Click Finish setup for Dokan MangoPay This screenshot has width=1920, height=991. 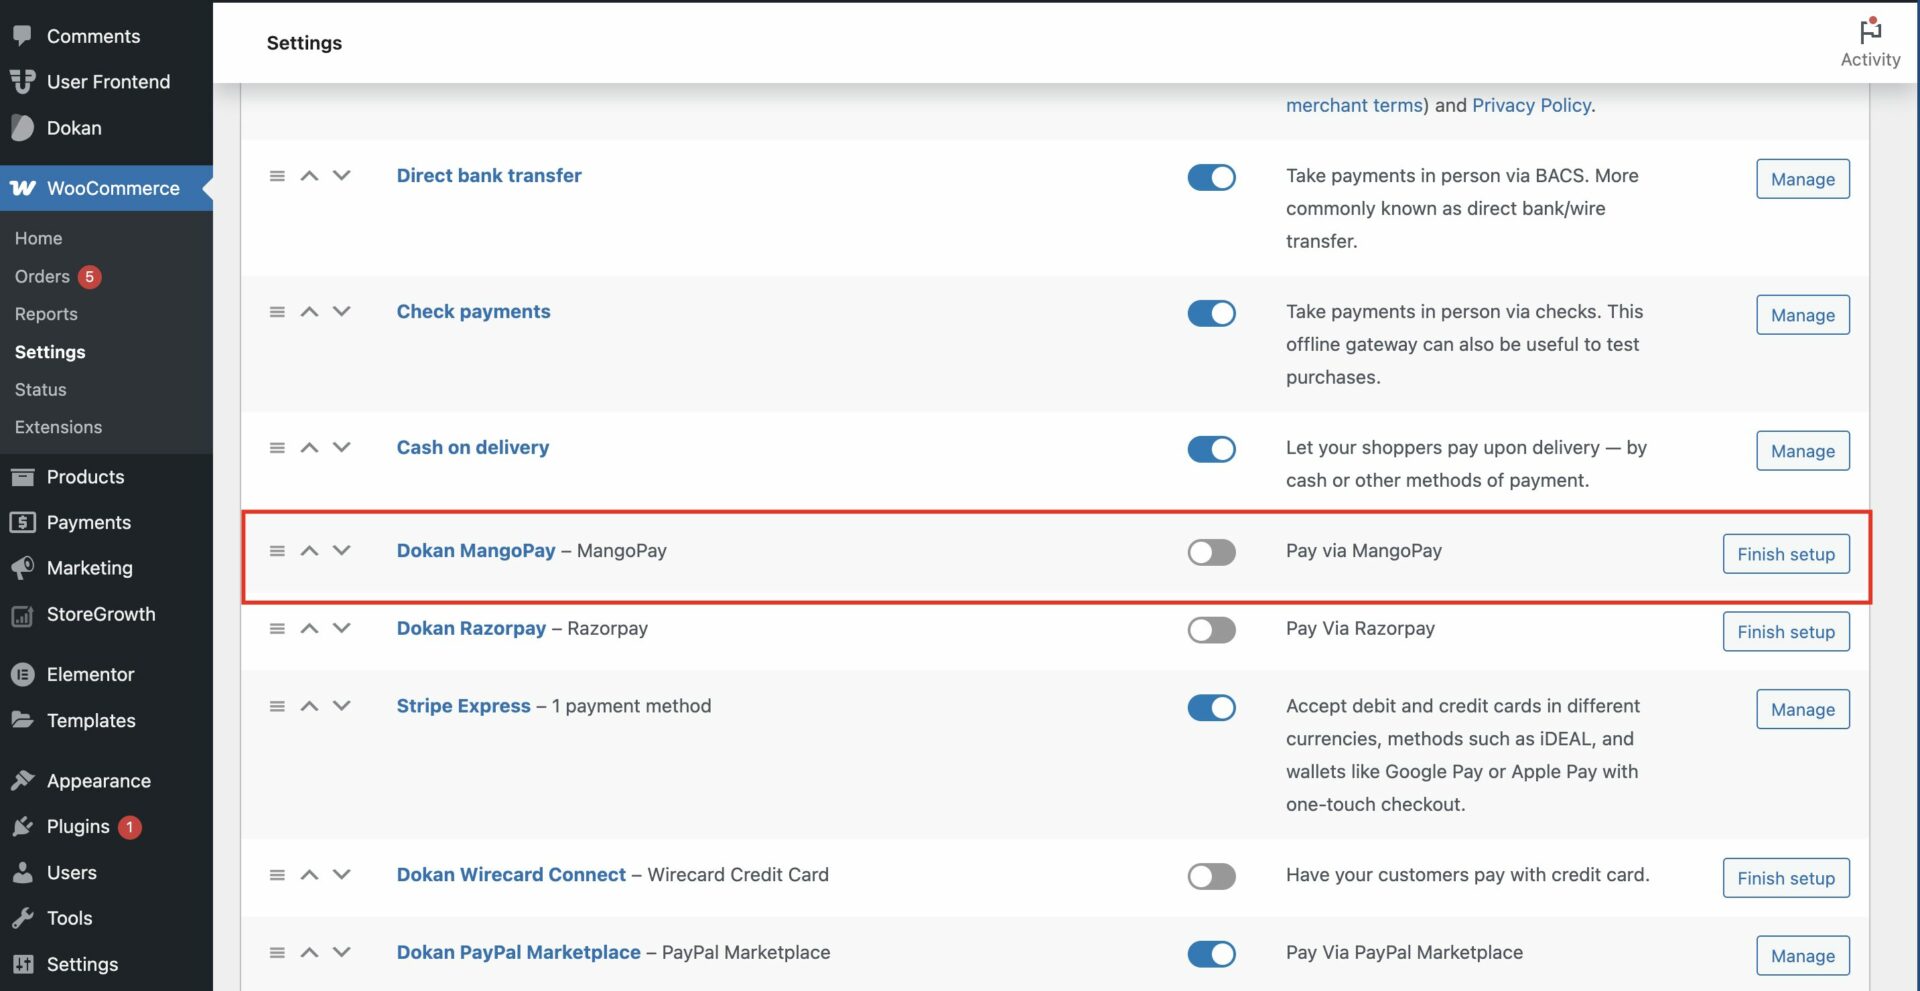1785,554
